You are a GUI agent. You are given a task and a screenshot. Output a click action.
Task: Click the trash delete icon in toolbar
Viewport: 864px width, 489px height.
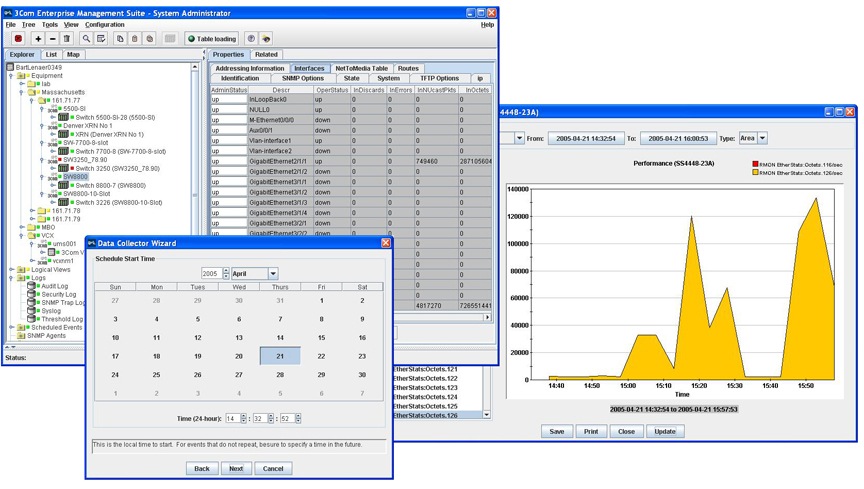67,39
